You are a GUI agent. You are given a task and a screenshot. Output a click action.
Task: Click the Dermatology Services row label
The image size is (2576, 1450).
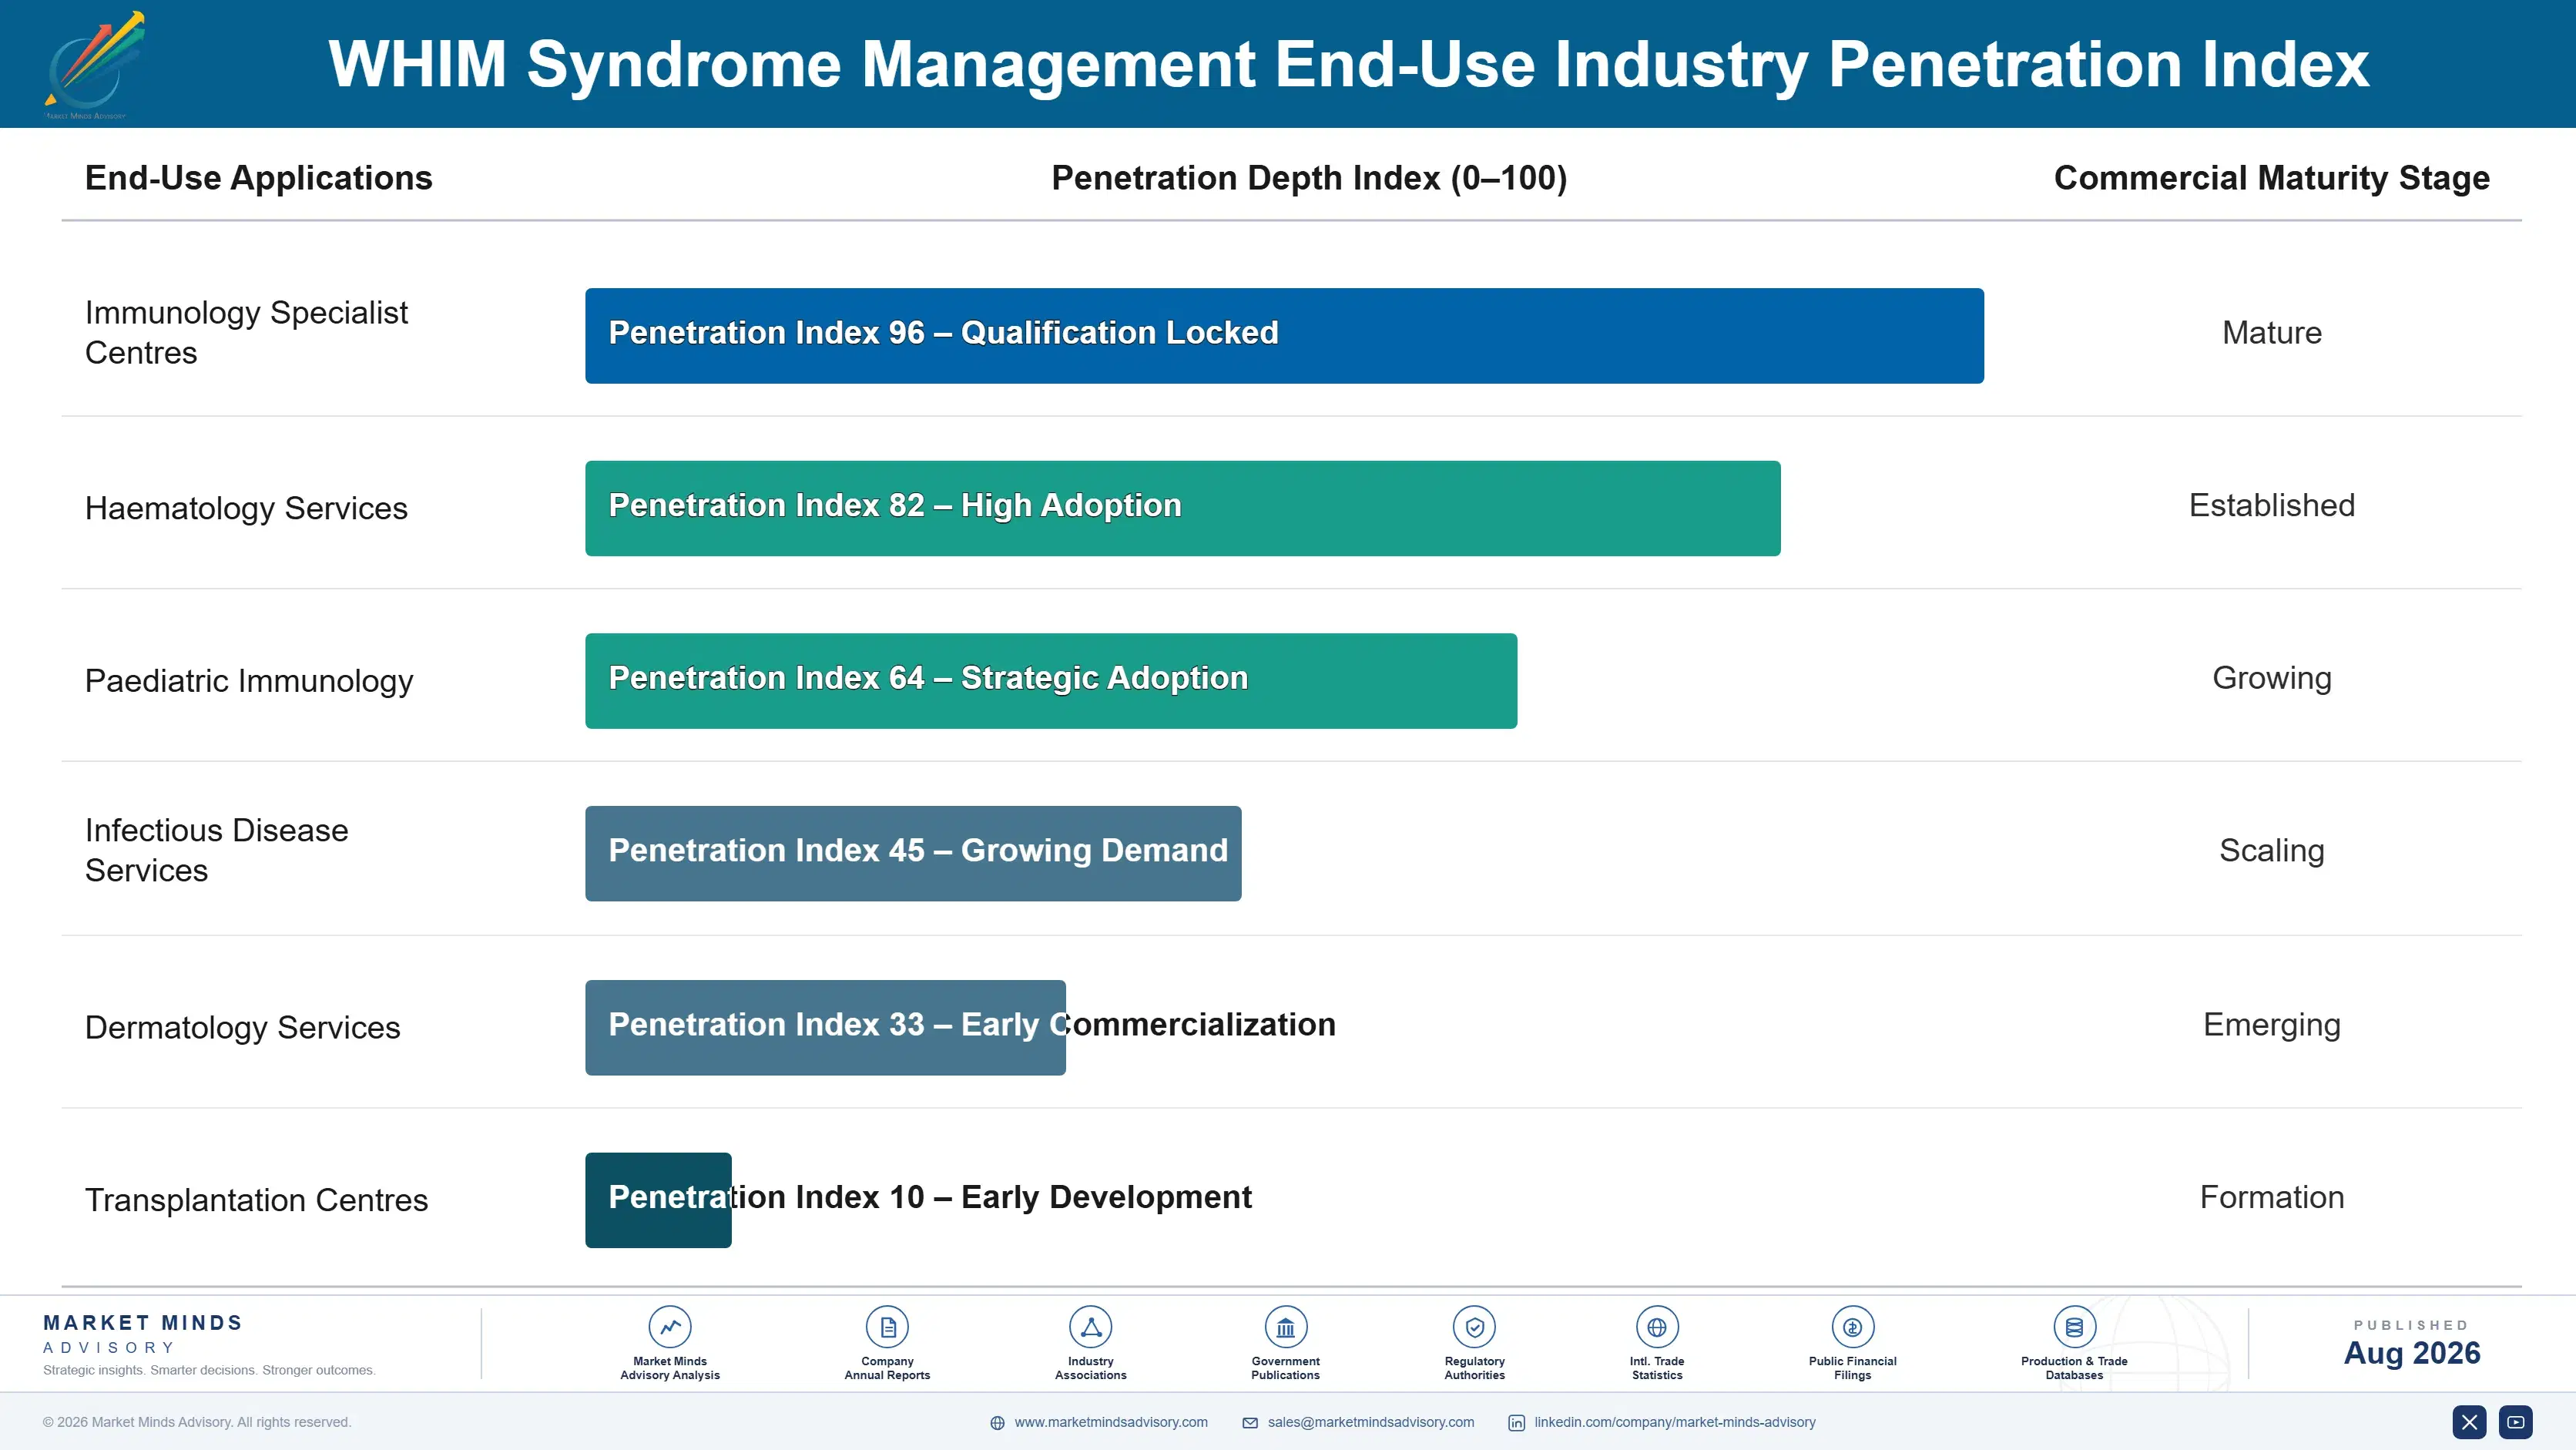coord(242,1027)
